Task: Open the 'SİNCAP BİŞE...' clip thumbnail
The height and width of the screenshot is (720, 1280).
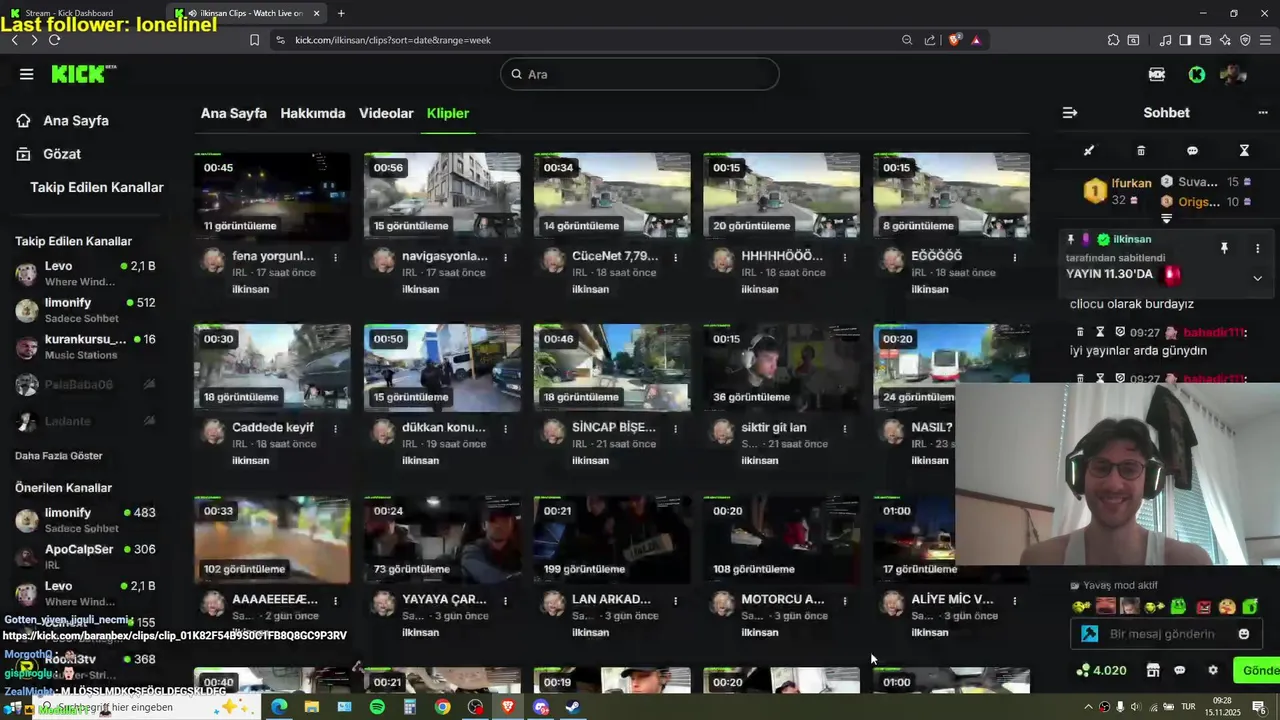Action: point(612,368)
